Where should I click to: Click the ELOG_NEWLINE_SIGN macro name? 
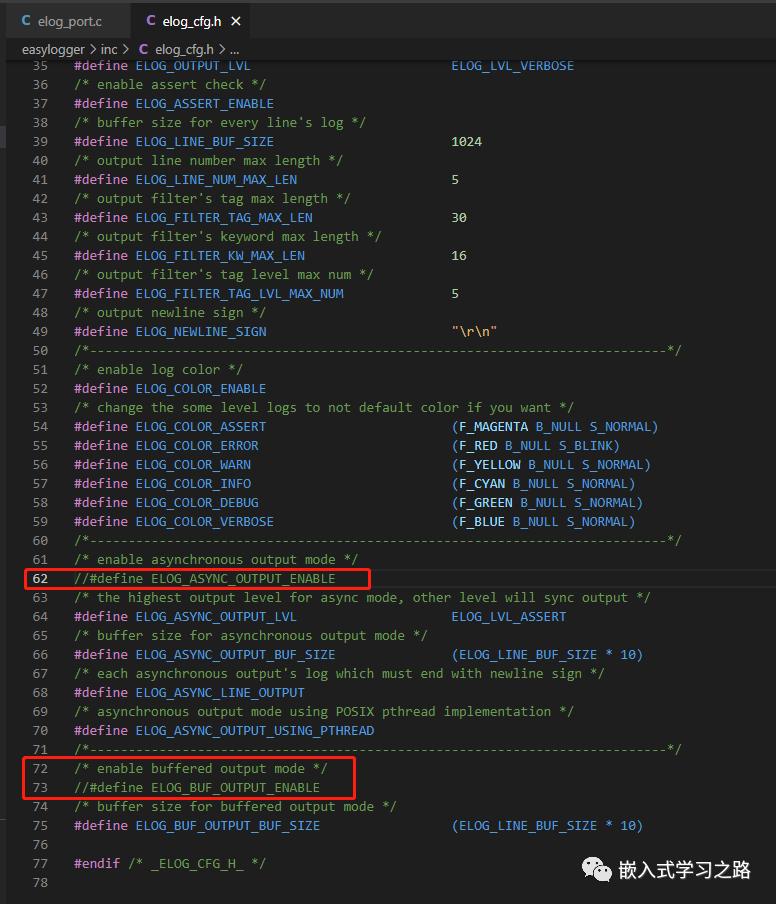click(x=201, y=332)
